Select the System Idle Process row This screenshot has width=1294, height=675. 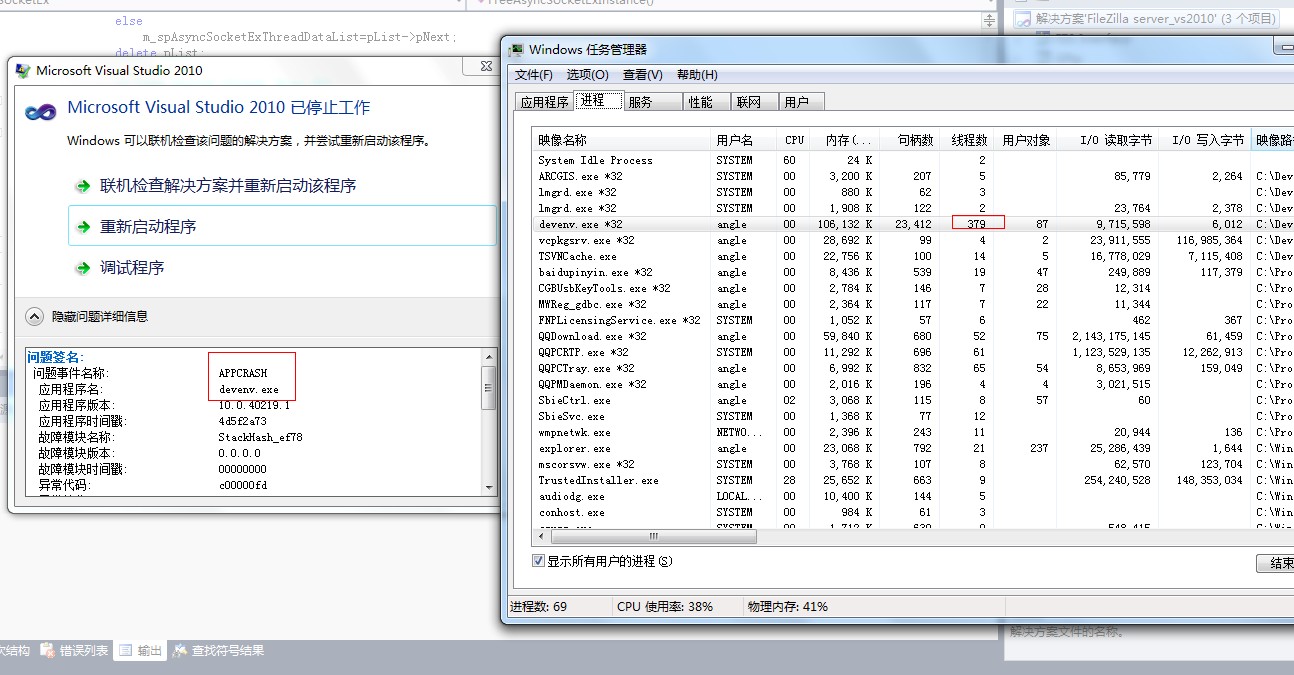coord(913,160)
